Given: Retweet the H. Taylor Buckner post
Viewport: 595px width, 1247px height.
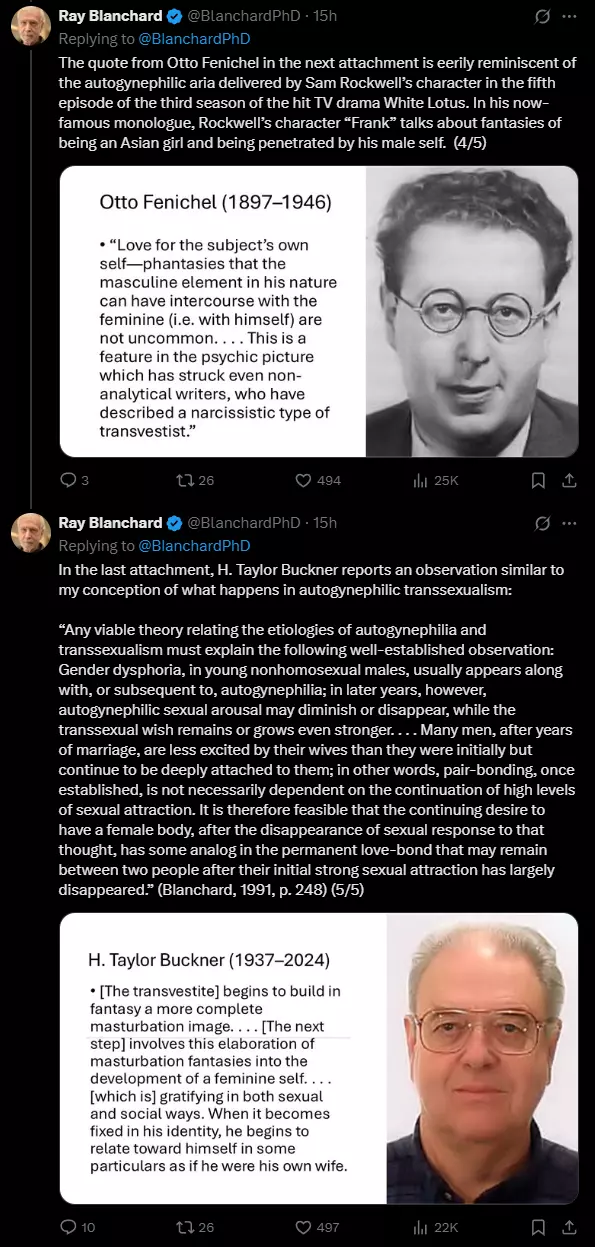Looking at the screenshot, I should click(195, 1227).
